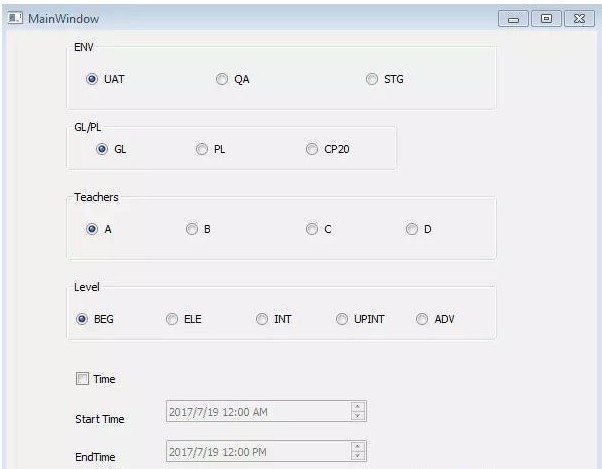Close the MainWindow
The image size is (602, 469).
pyautogui.click(x=579, y=19)
